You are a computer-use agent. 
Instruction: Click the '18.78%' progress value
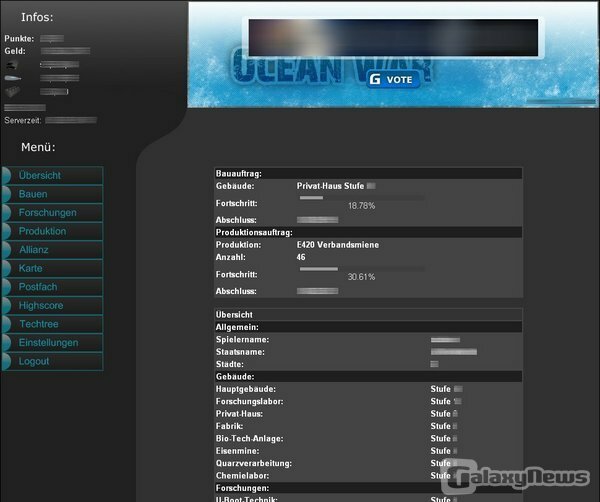[x=362, y=206]
